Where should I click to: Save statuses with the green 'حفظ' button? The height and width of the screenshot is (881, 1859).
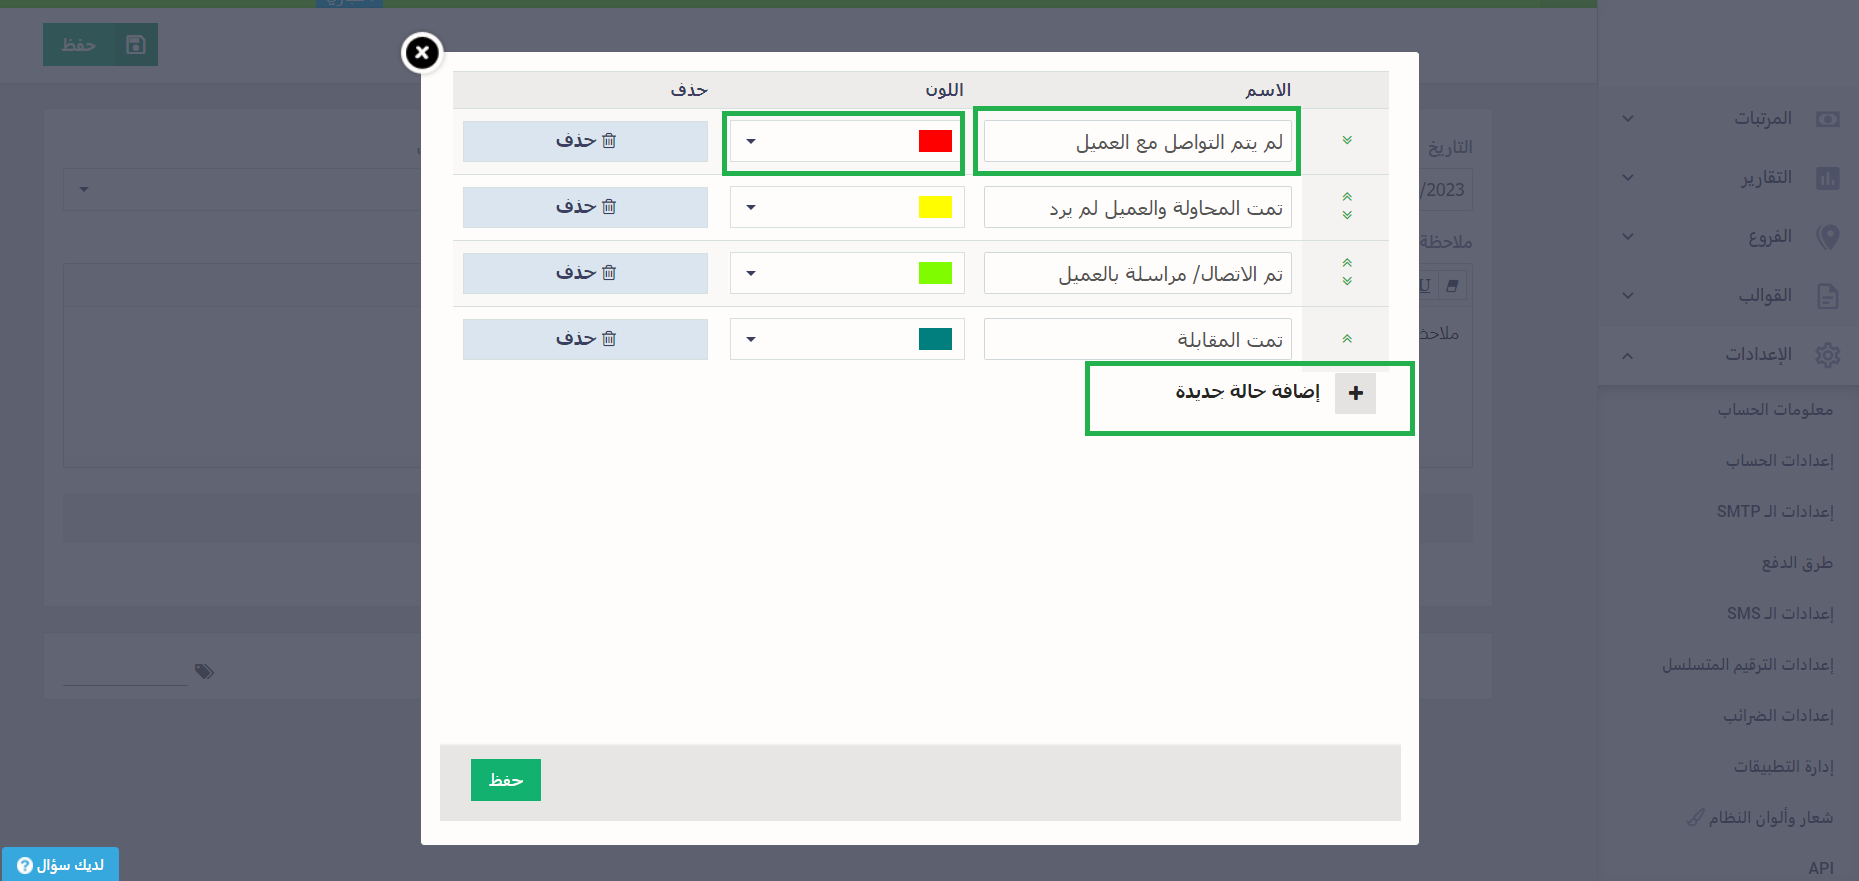(x=505, y=780)
